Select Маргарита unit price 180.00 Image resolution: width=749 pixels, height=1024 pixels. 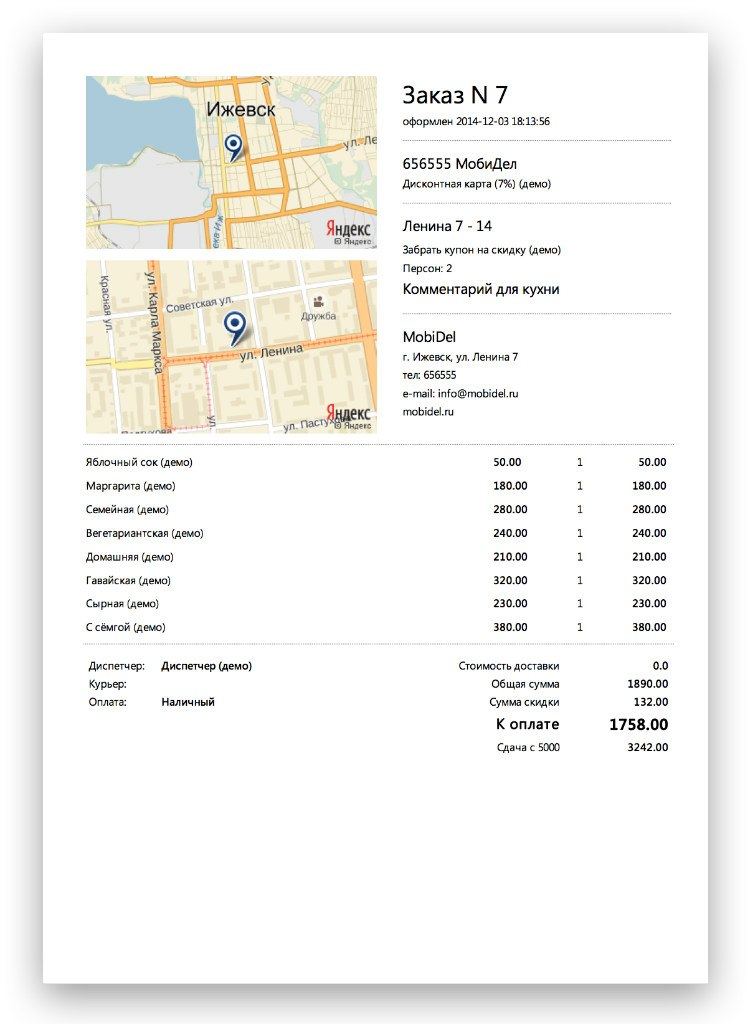pos(510,486)
